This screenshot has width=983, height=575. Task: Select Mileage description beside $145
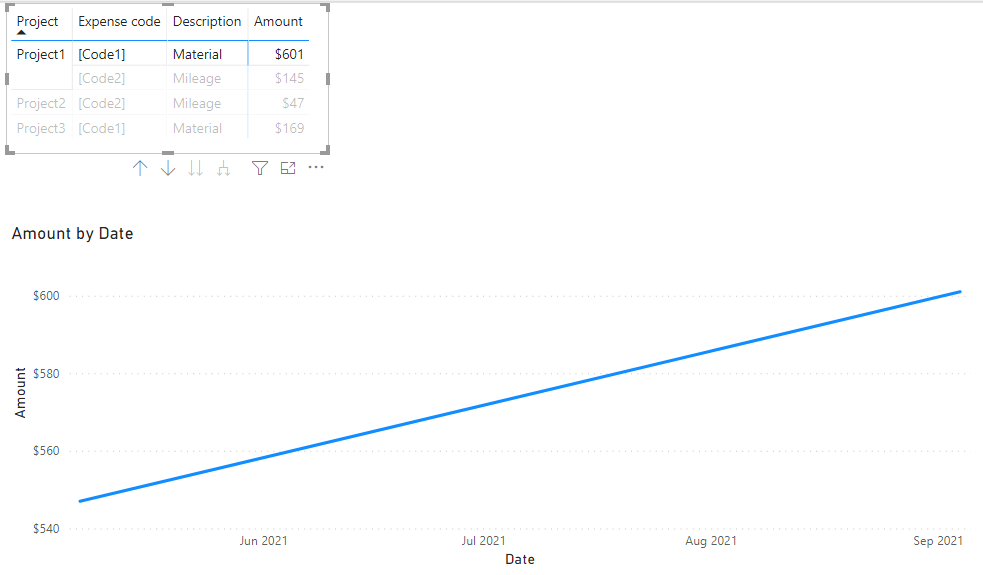[197, 78]
